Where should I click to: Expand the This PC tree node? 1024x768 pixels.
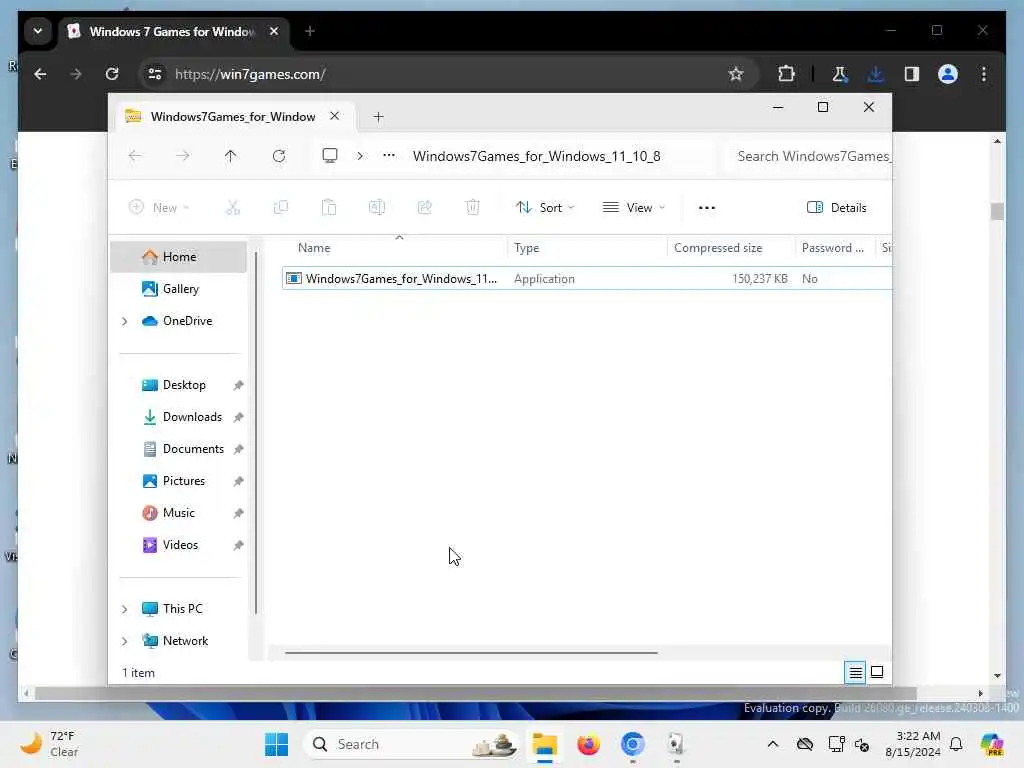click(x=125, y=609)
